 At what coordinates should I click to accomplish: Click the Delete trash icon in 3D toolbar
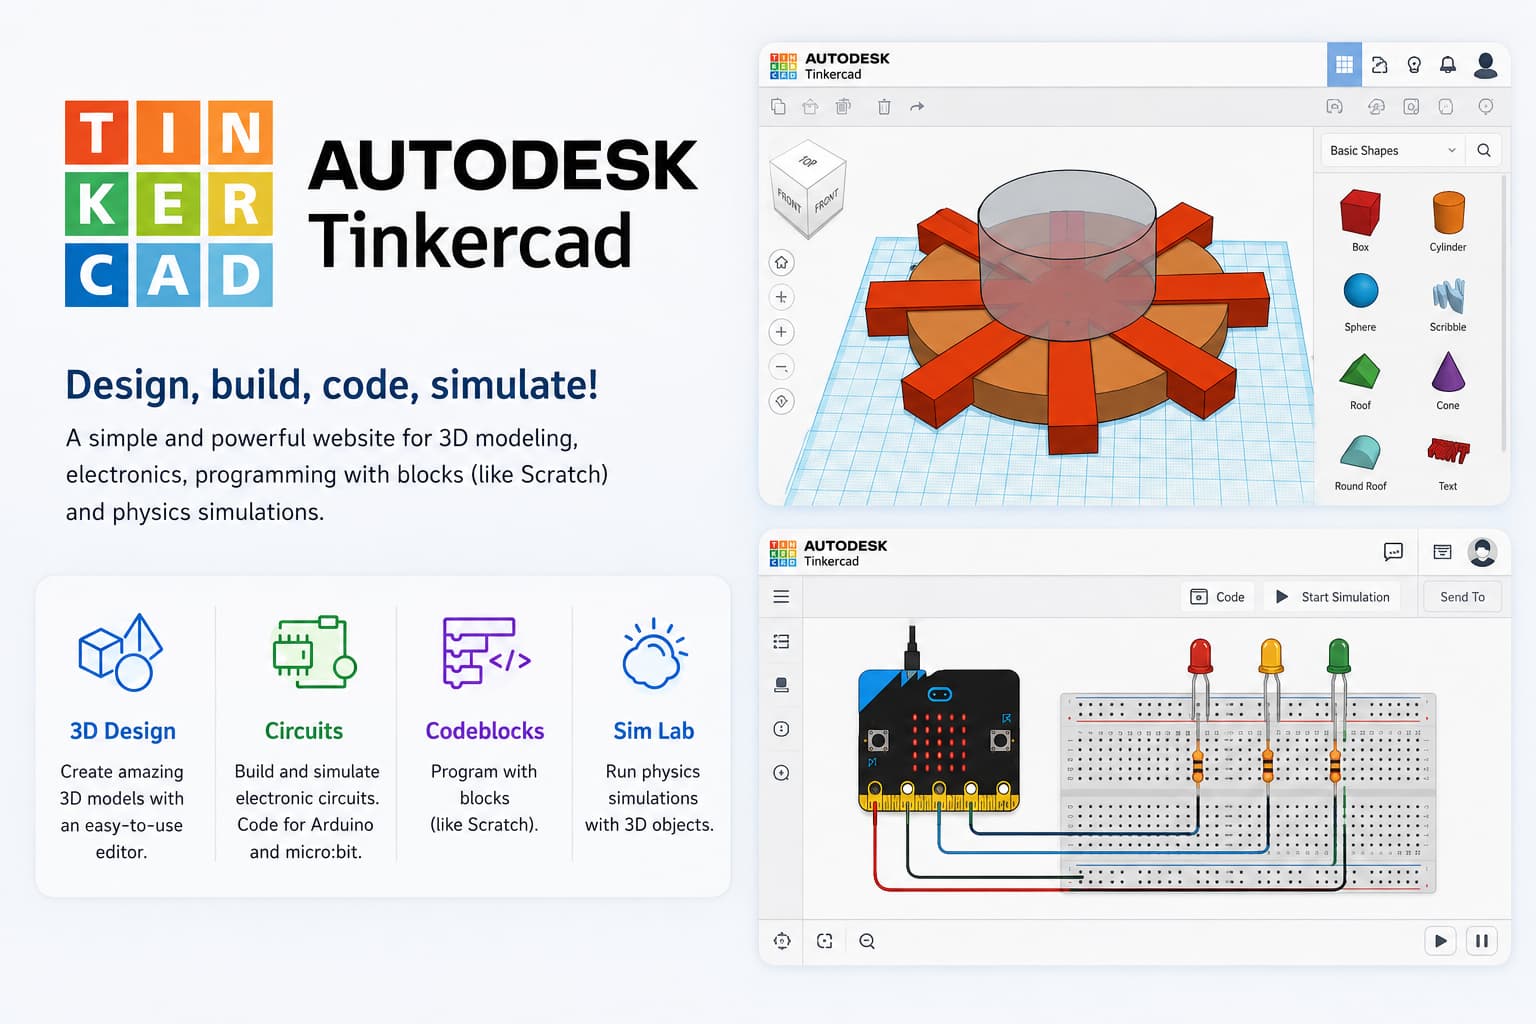[884, 106]
